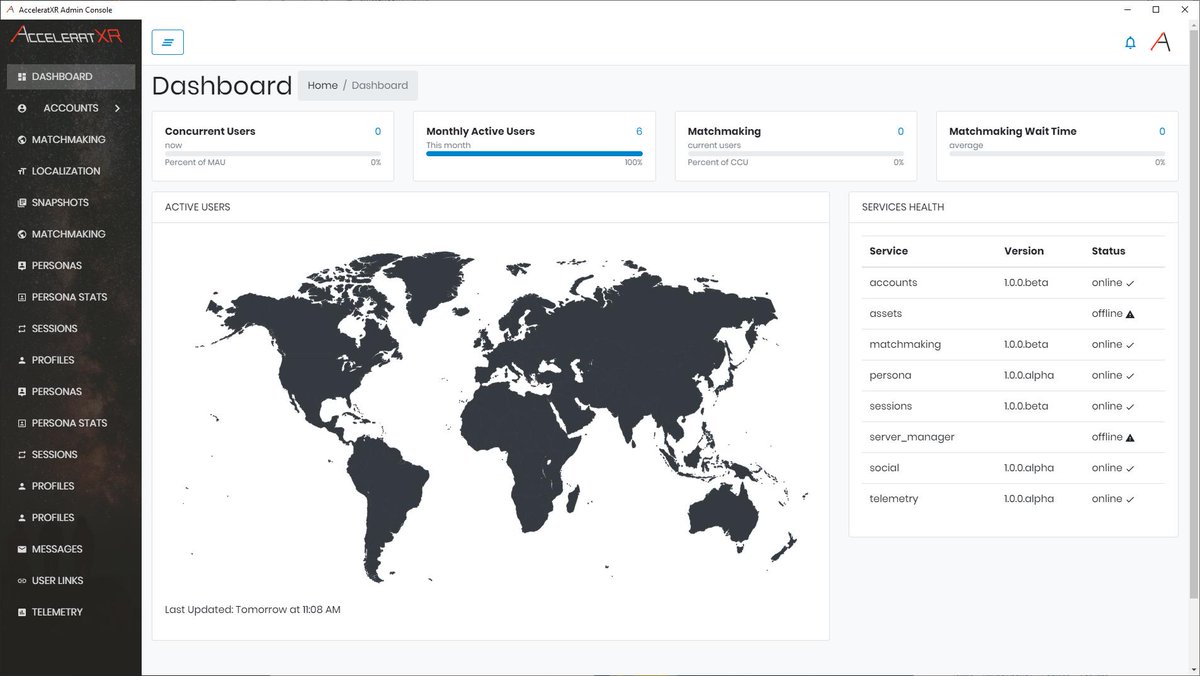Screen dimensions: 1200x676
Task: Click the Service column header
Action: (889, 251)
